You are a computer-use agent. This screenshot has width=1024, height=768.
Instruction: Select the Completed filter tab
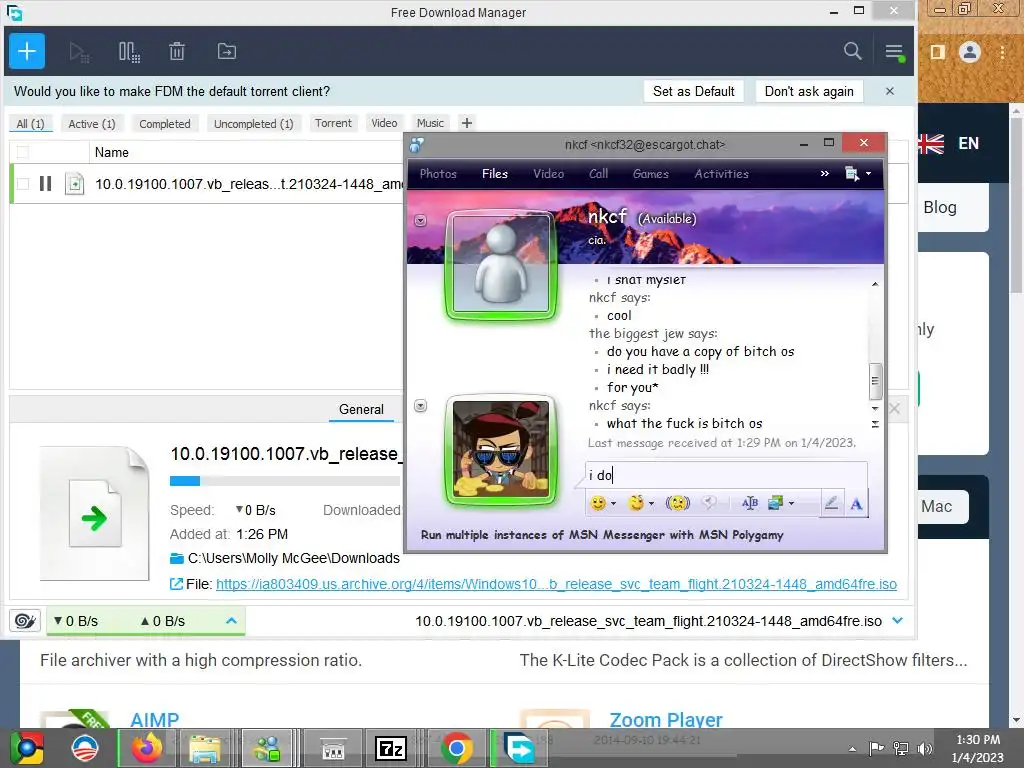165,123
